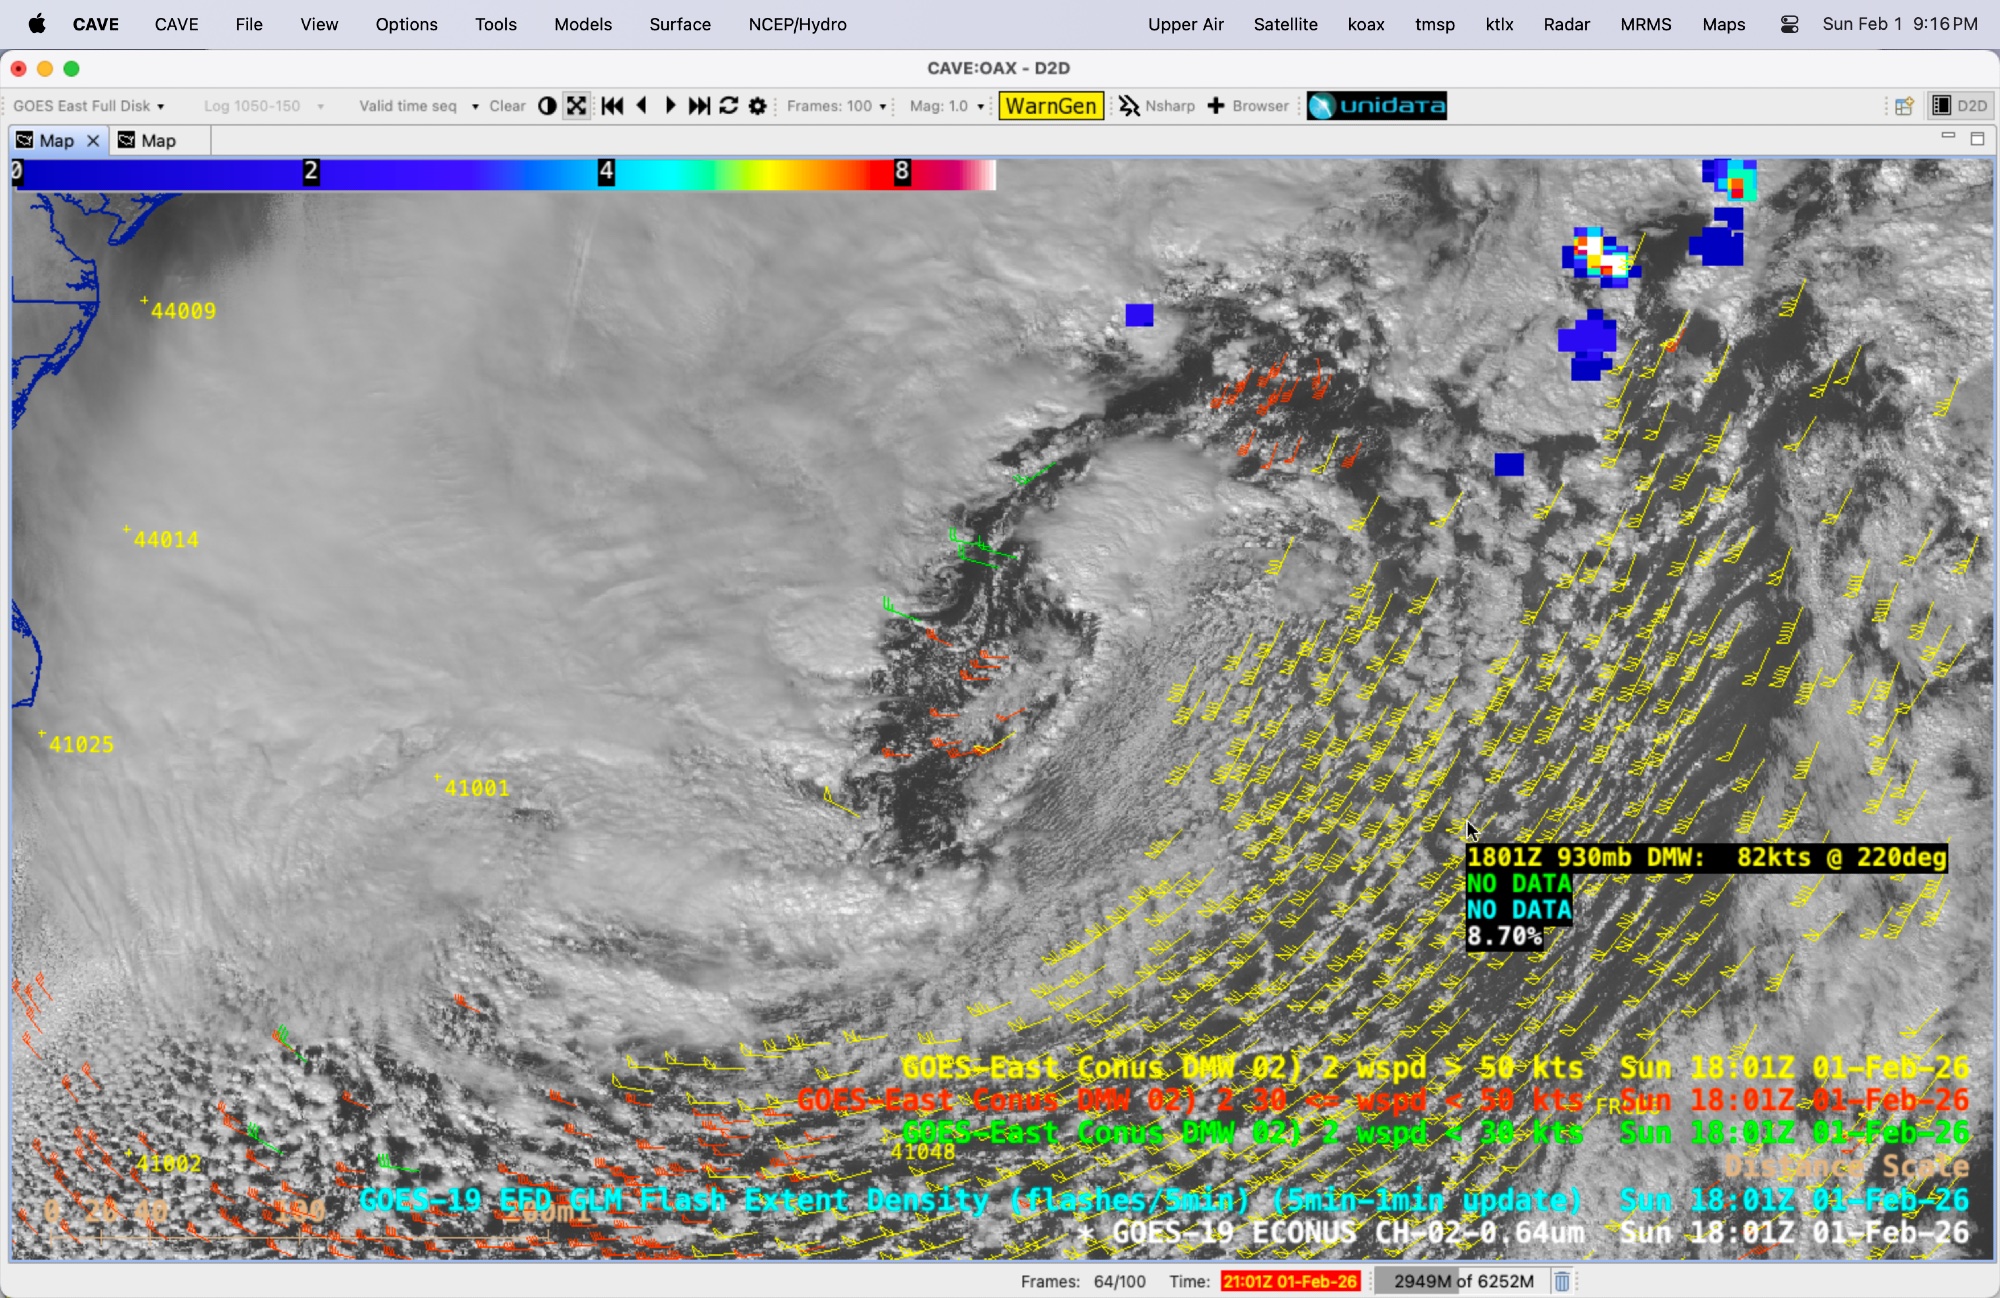Expand the Mag: 1.0 dropdown
Image resolution: width=2000 pixels, height=1298 pixels.
(947, 106)
